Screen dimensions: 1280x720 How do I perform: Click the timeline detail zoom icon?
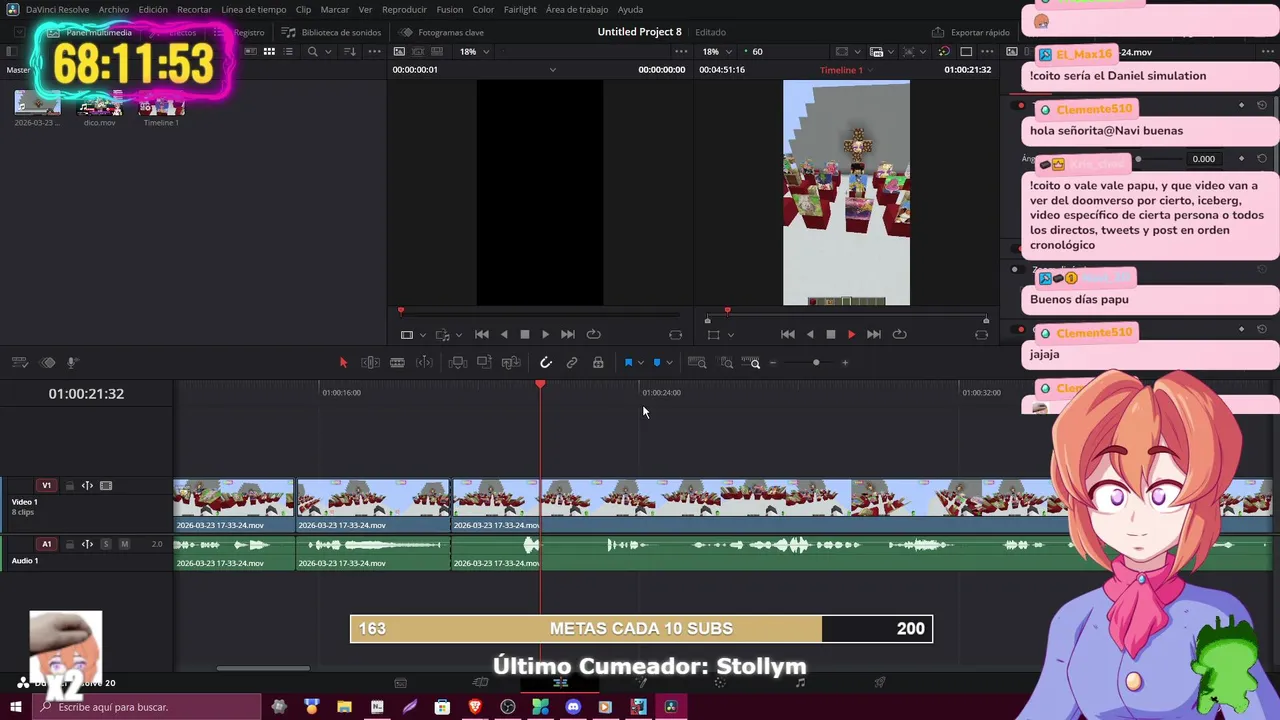(727, 363)
